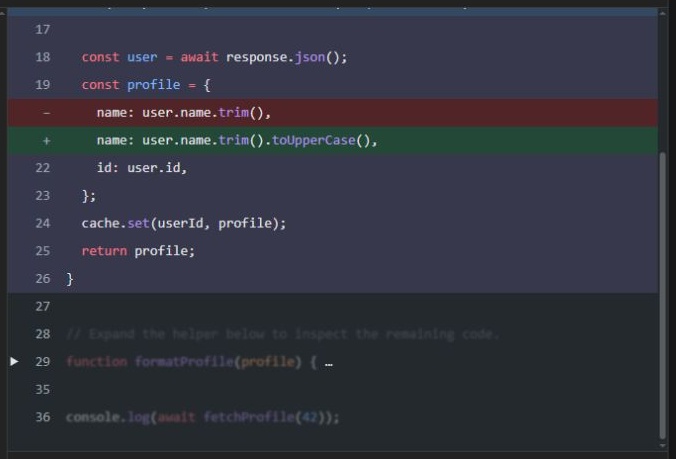Click the 'console.log(await fetchProfile(42));' line

point(203,417)
